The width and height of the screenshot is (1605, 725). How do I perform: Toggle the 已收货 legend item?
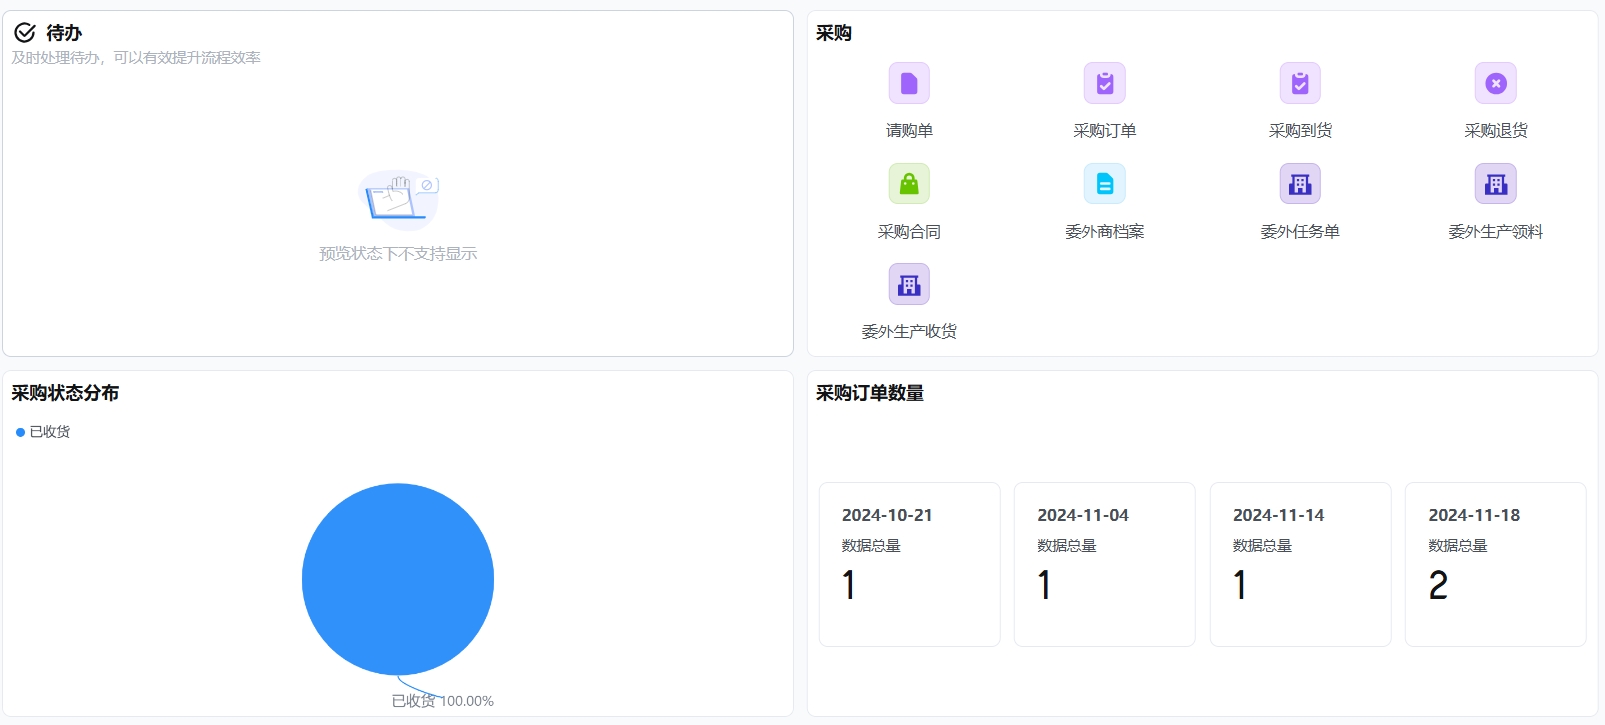tap(43, 432)
